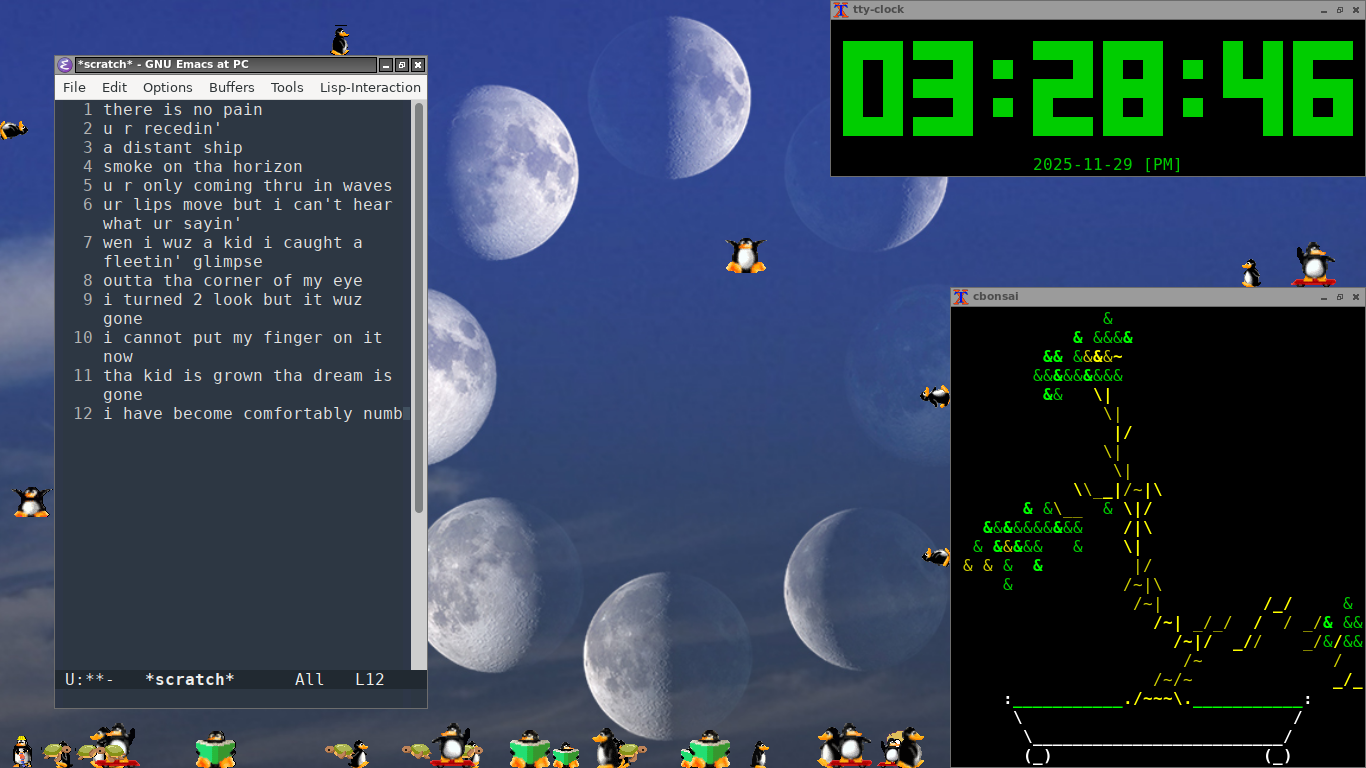Viewport: 1366px width, 768px height.
Task: Open the Buffers menu in Emacs
Action: 232,88
